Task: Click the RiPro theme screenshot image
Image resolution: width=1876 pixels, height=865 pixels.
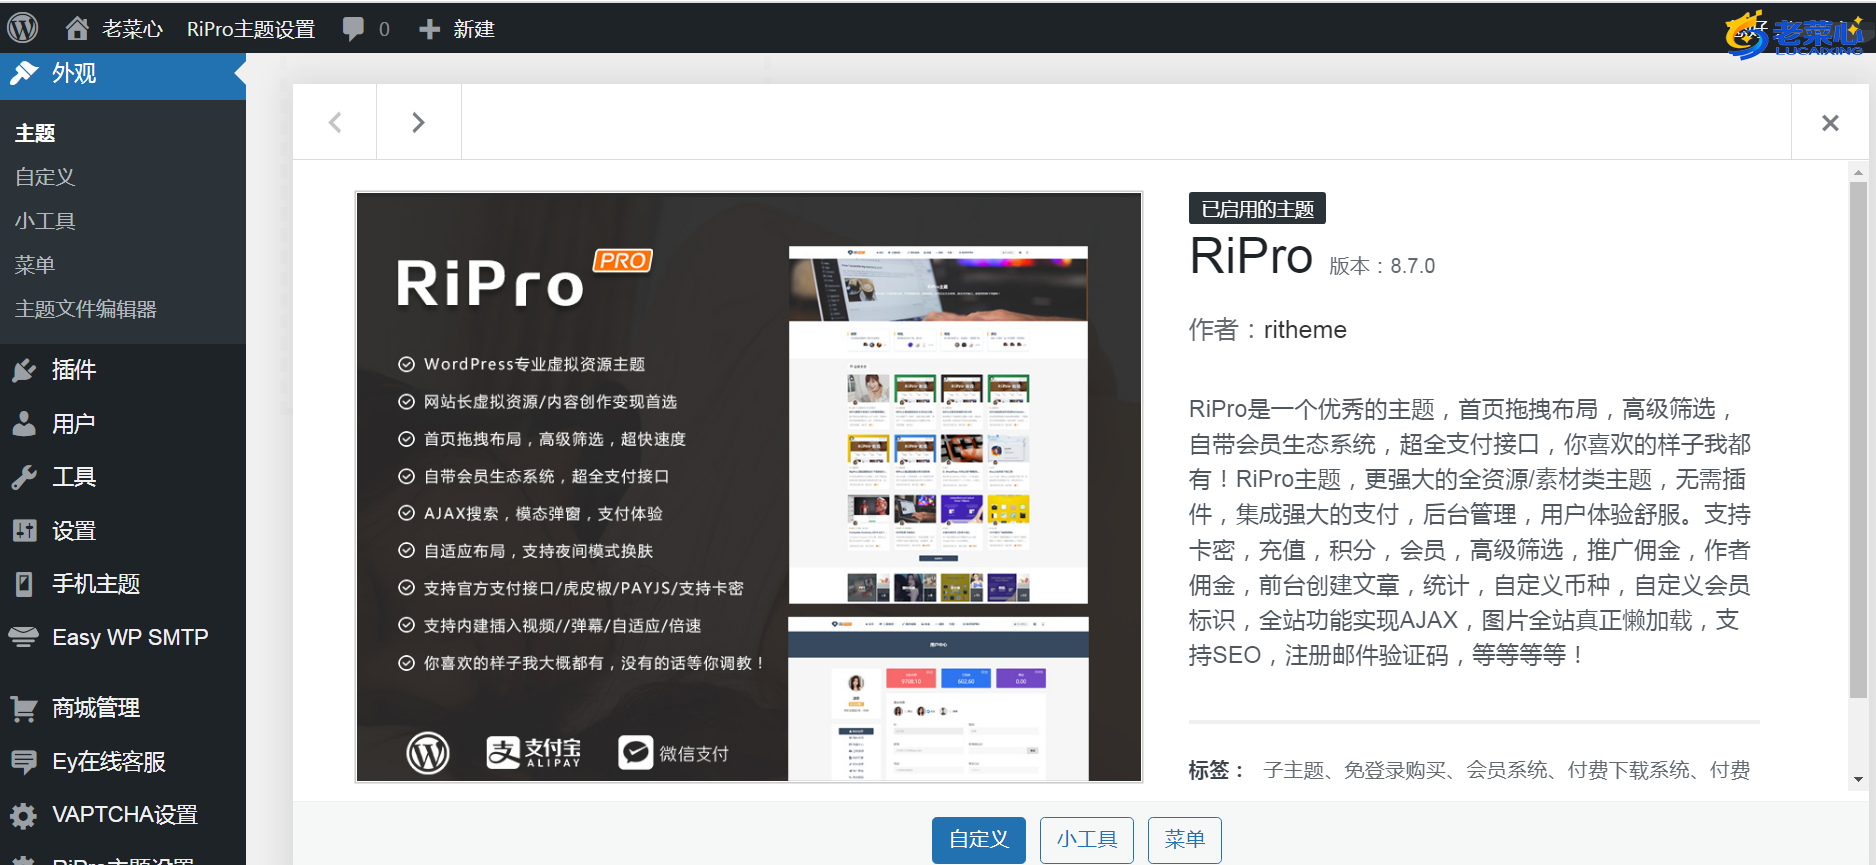Action: pos(749,487)
